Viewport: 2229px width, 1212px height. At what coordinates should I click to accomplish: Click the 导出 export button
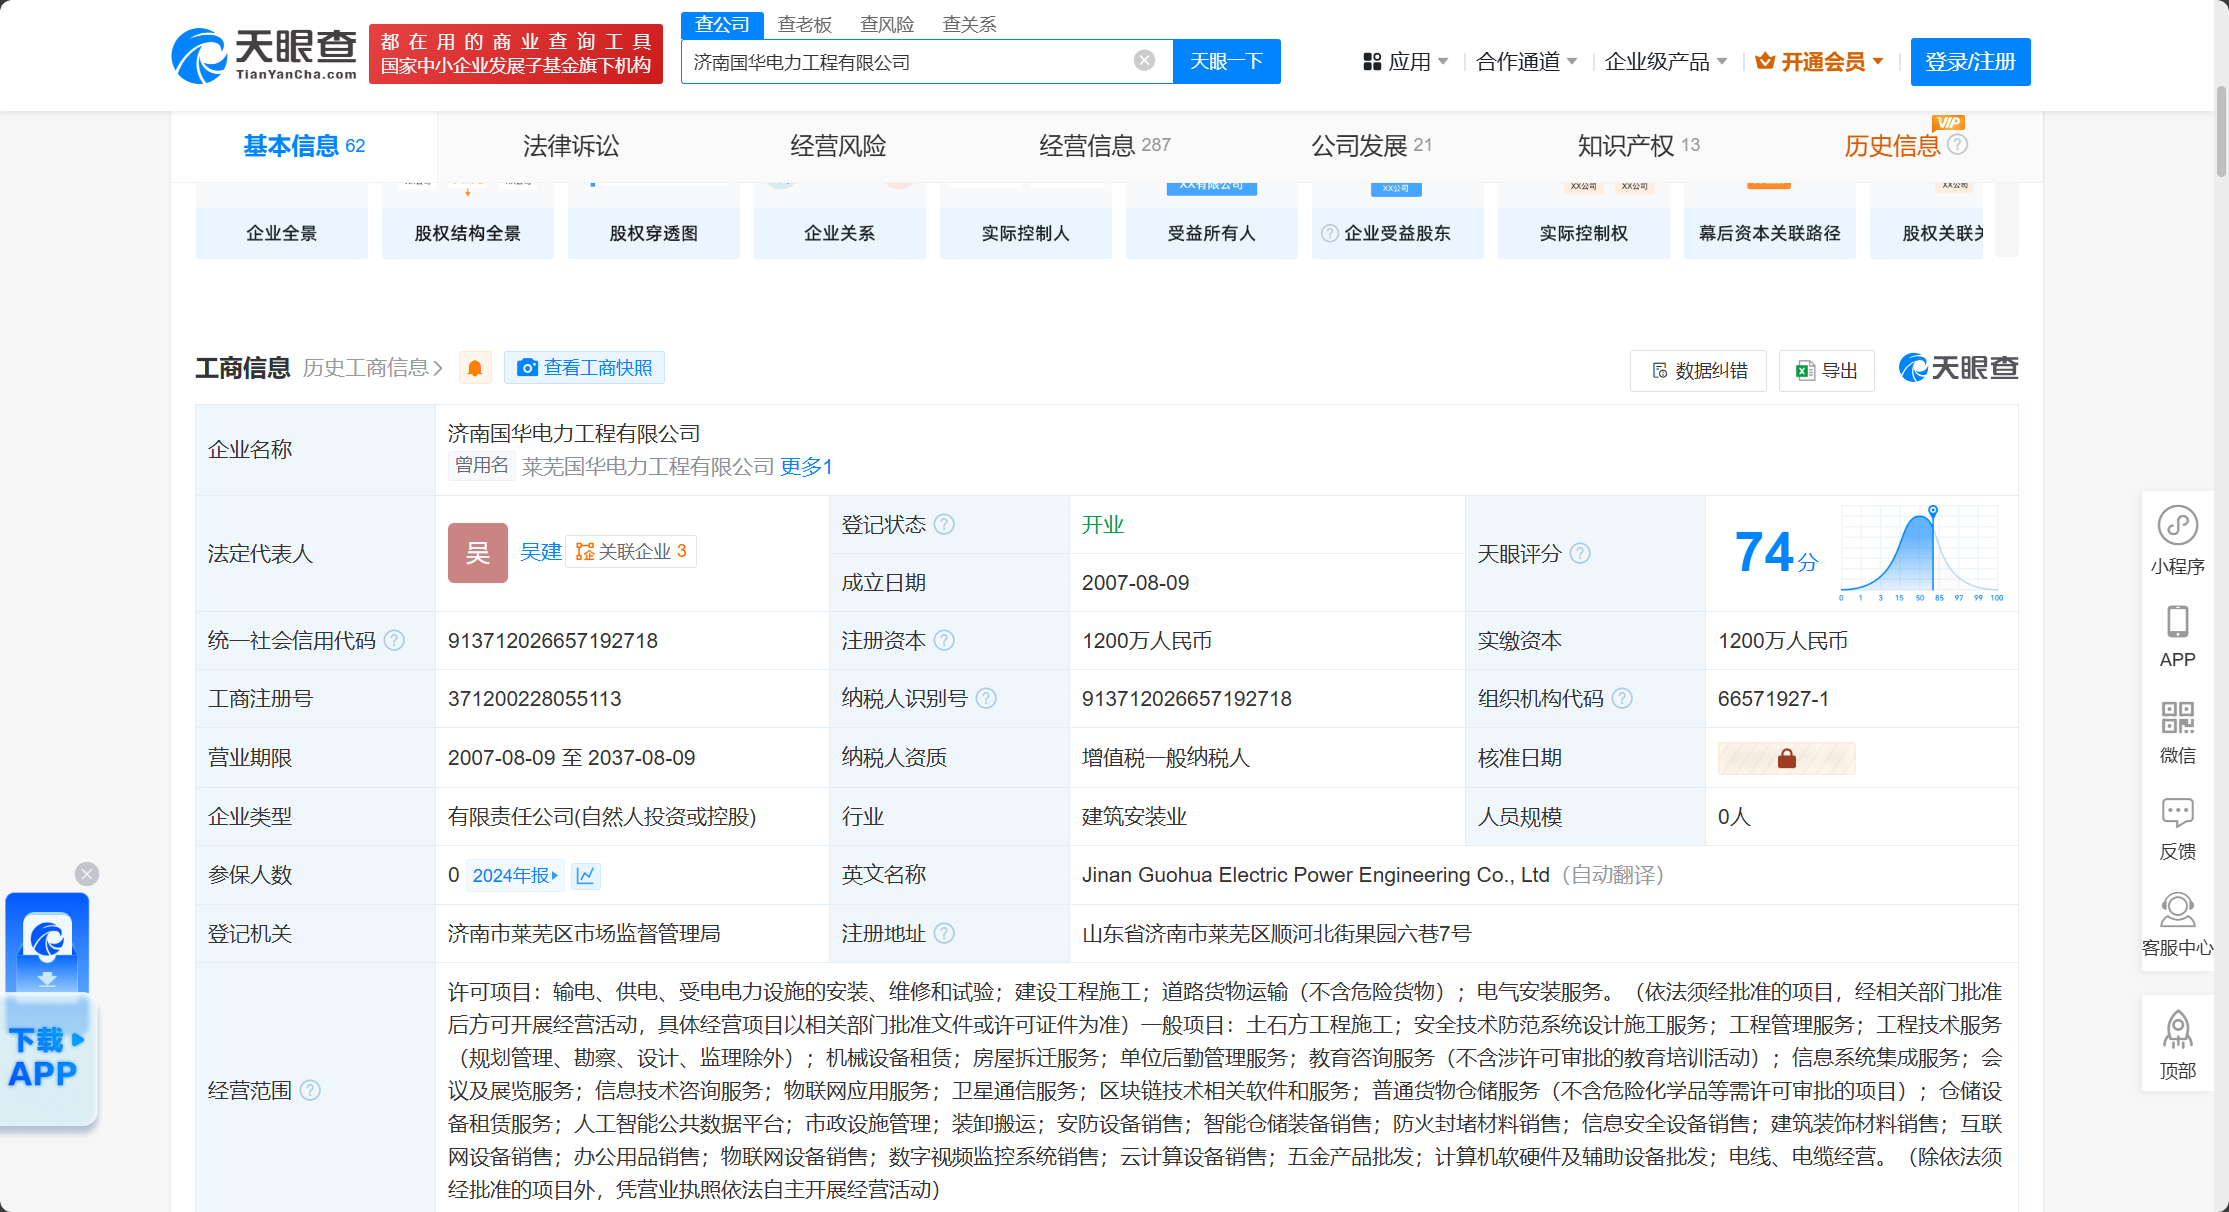pyautogui.click(x=1826, y=371)
